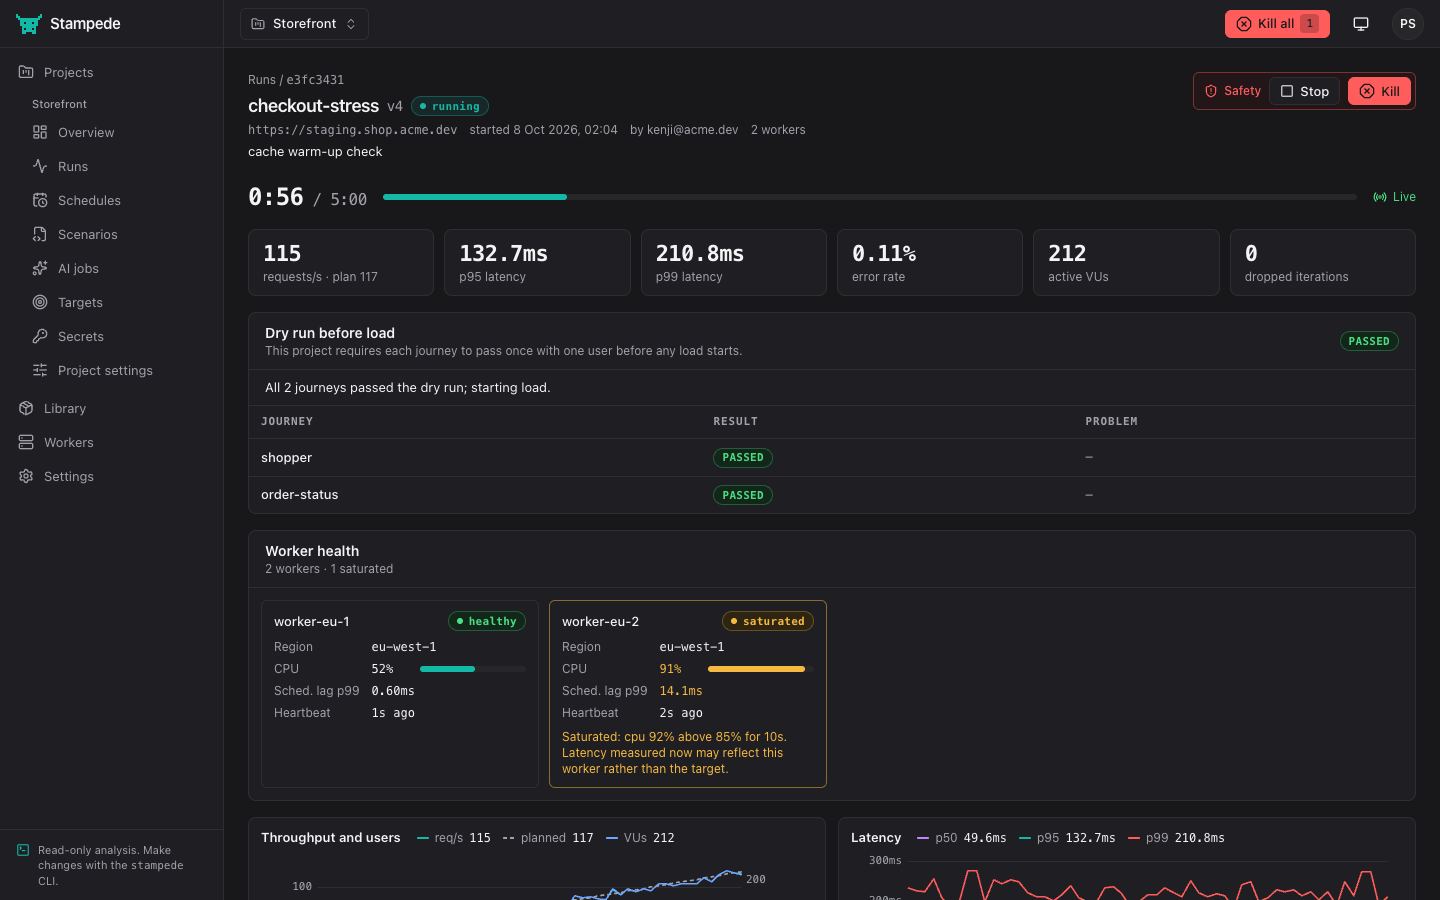This screenshot has height=900, width=1440.
Task: Toggle the VUs series in Throughput legend
Action: [640, 838]
